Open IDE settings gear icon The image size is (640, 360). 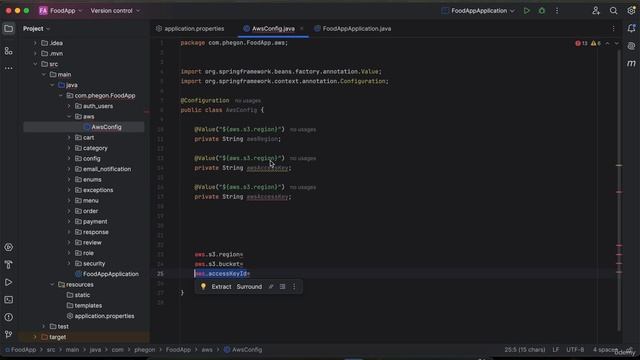[x=631, y=11]
